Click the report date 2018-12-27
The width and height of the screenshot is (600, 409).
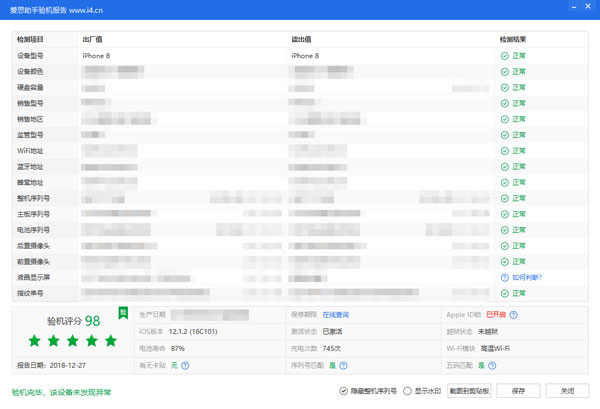(68, 365)
